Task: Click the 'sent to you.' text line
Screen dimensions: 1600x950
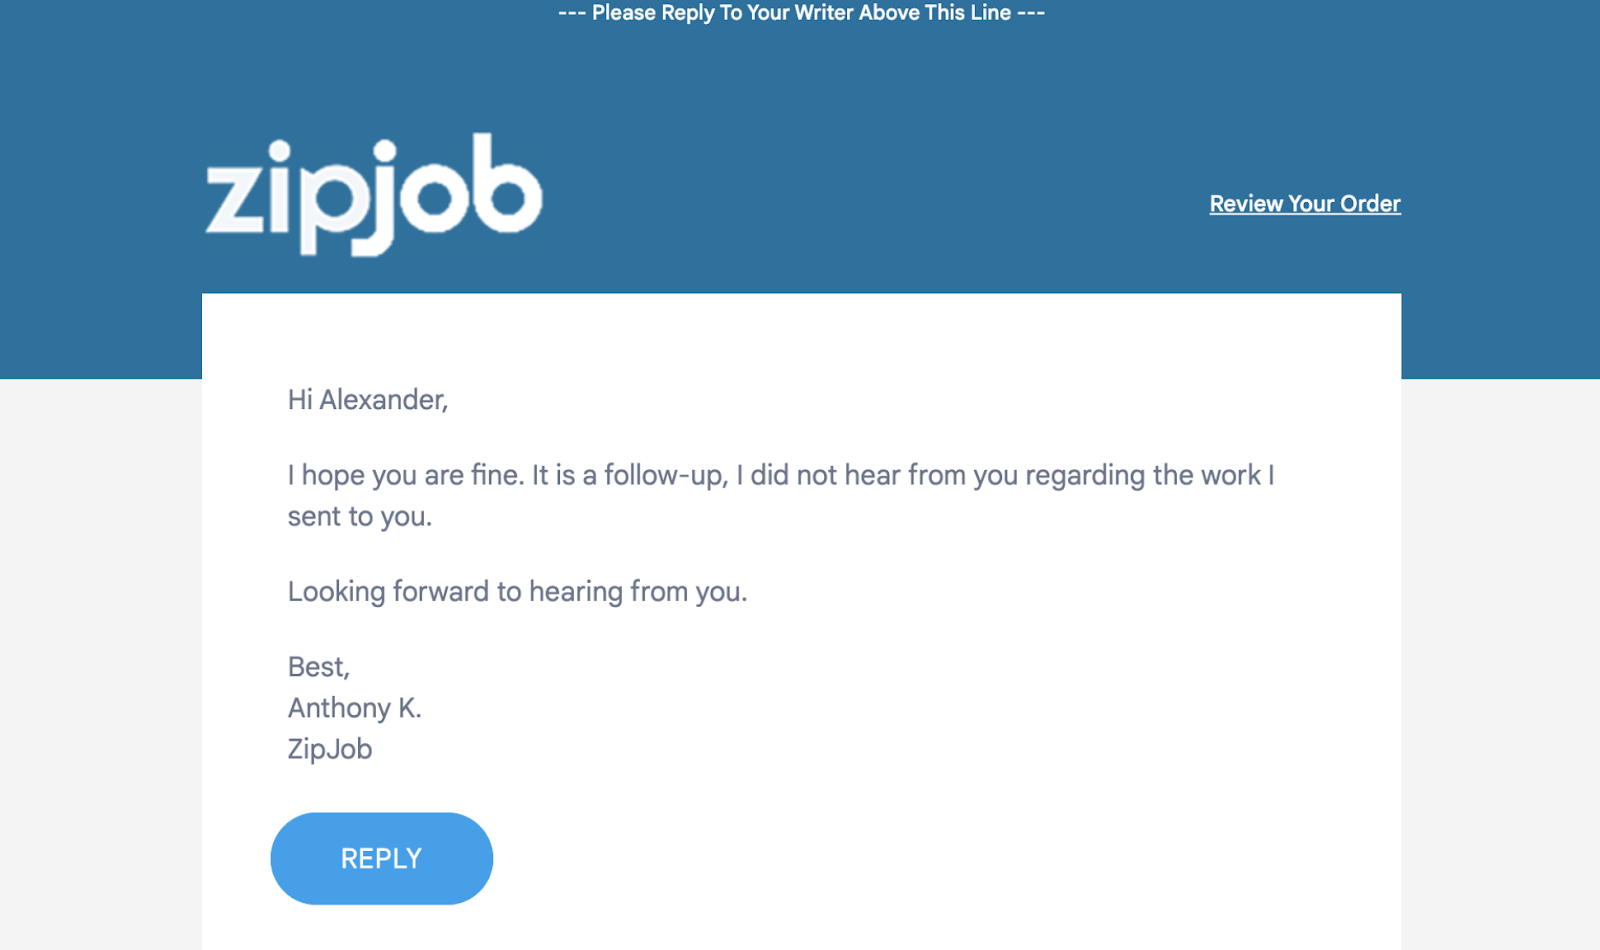Action: click(x=360, y=516)
